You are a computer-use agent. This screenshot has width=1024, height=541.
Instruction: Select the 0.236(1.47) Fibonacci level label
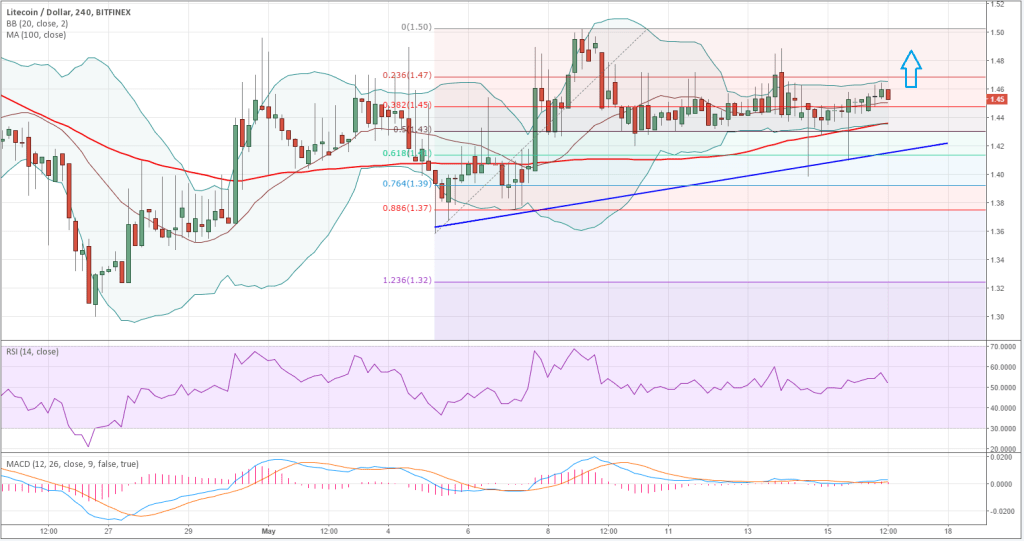(407, 76)
